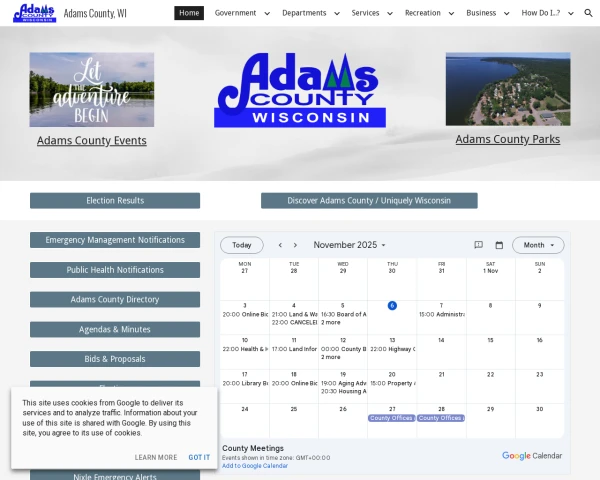The height and width of the screenshot is (480, 600).
Task: Open the calendar date picker icon
Action: pos(499,245)
